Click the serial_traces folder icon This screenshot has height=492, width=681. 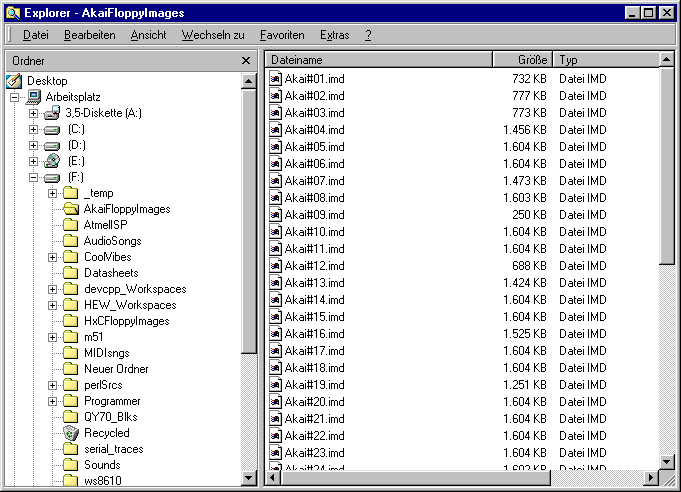[70, 449]
